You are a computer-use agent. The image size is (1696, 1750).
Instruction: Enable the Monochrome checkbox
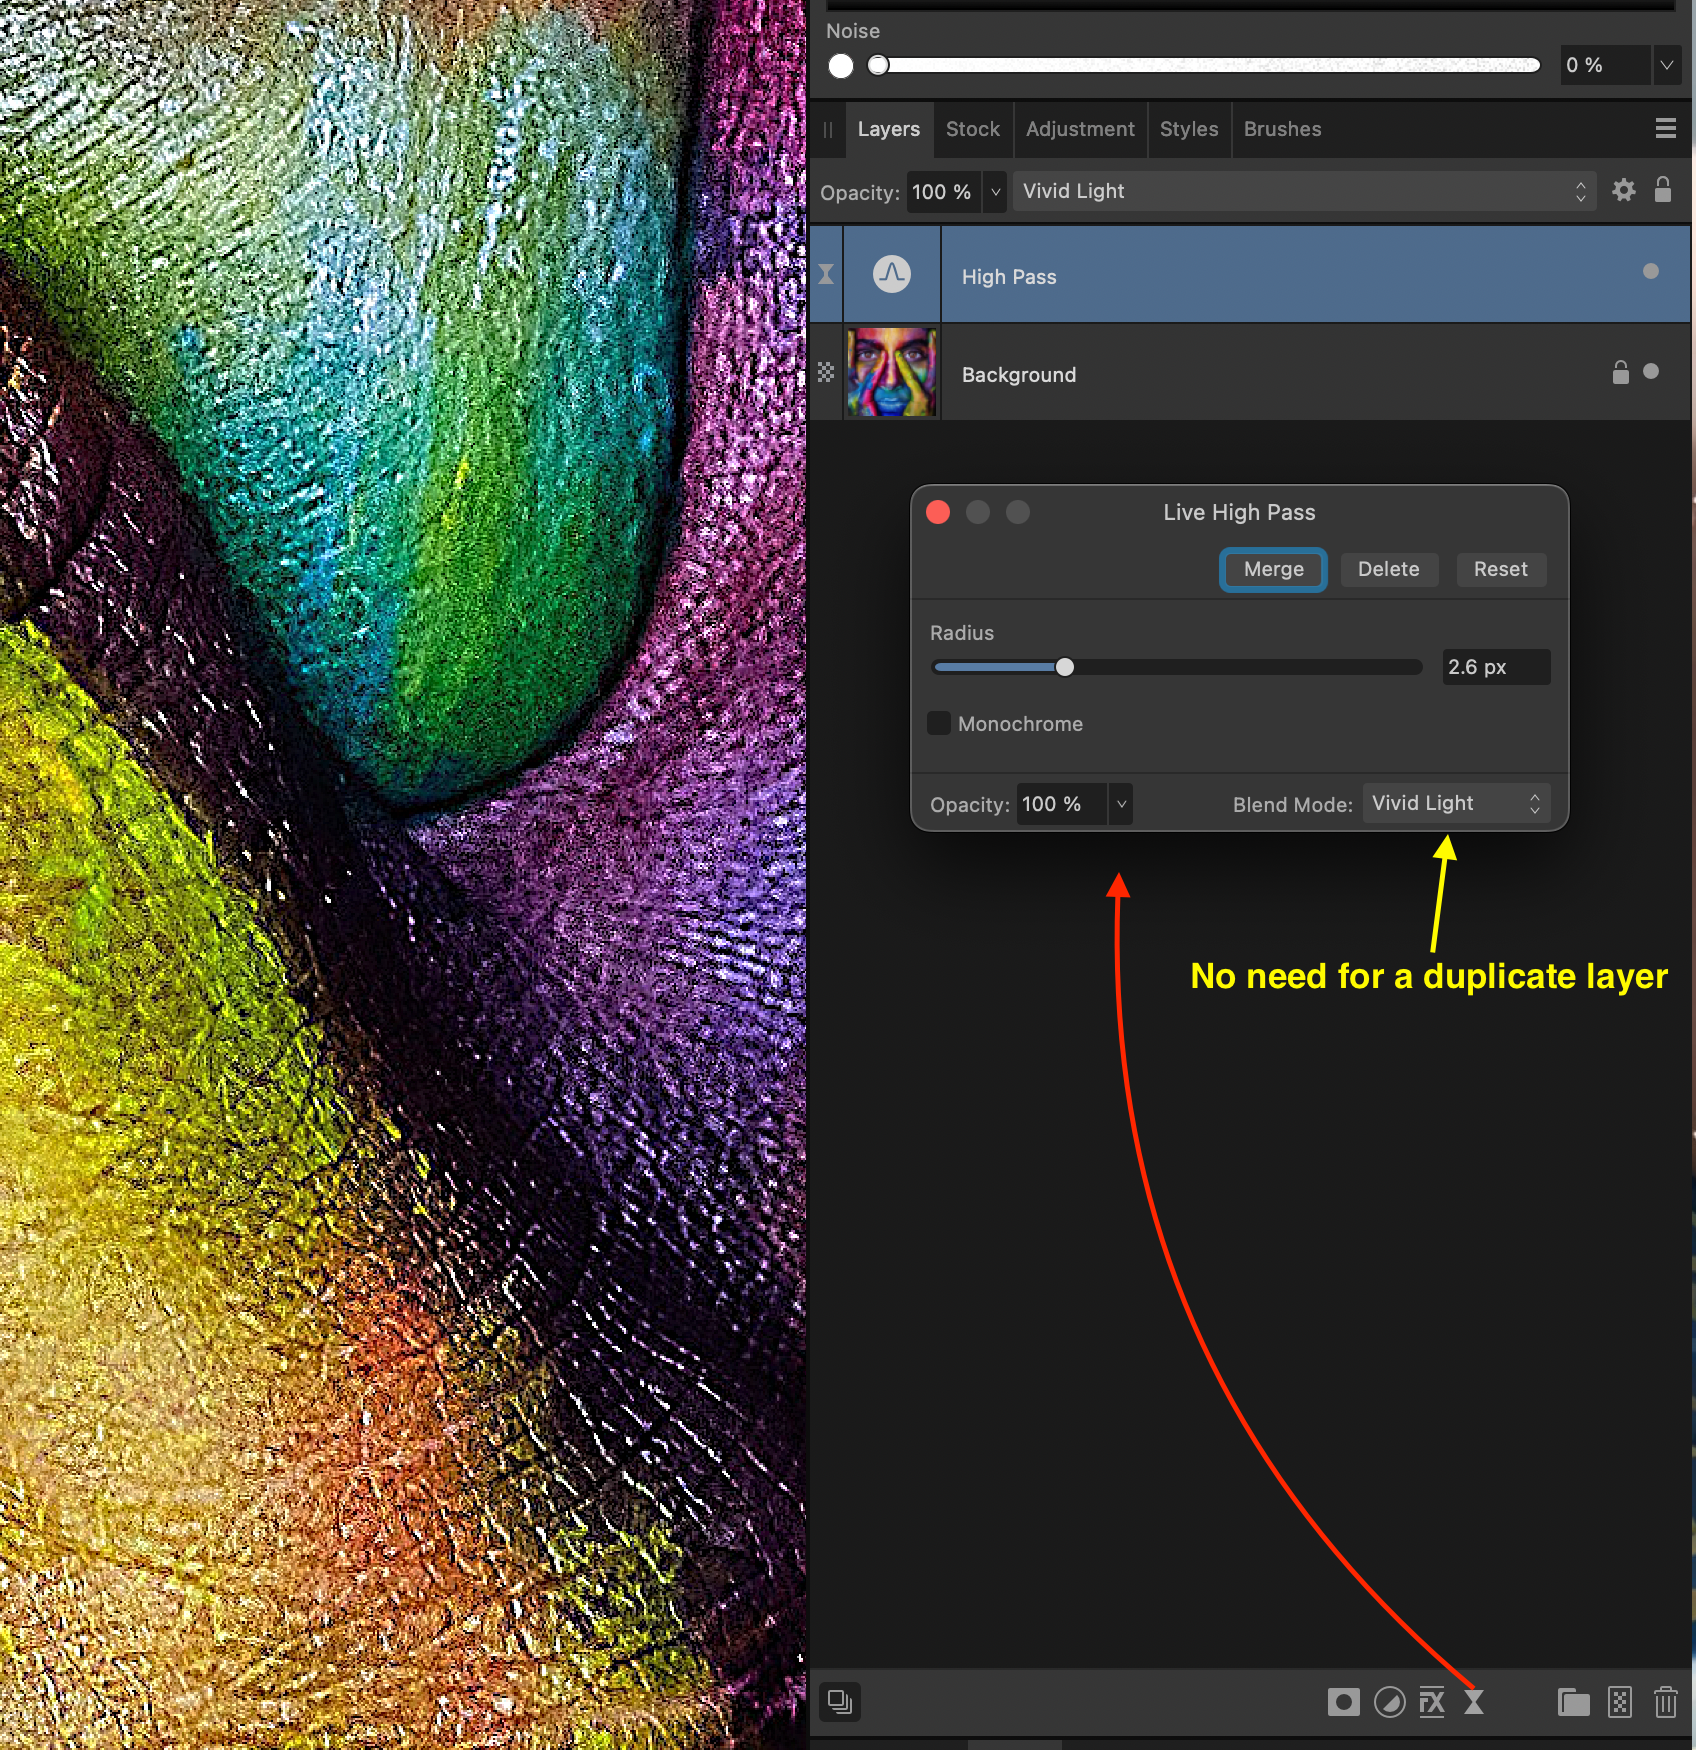pyautogui.click(x=939, y=723)
